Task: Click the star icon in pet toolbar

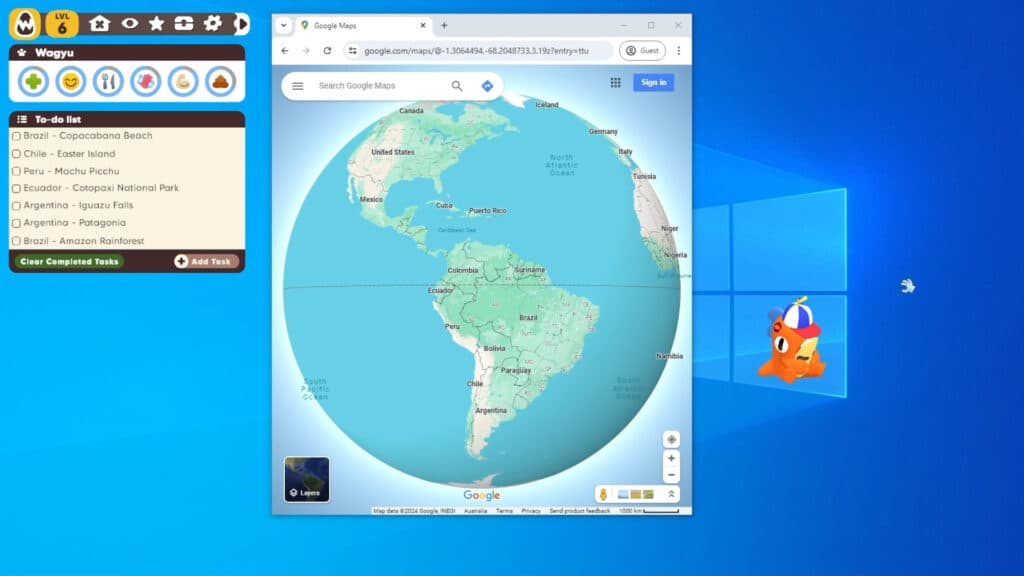Action: (157, 23)
